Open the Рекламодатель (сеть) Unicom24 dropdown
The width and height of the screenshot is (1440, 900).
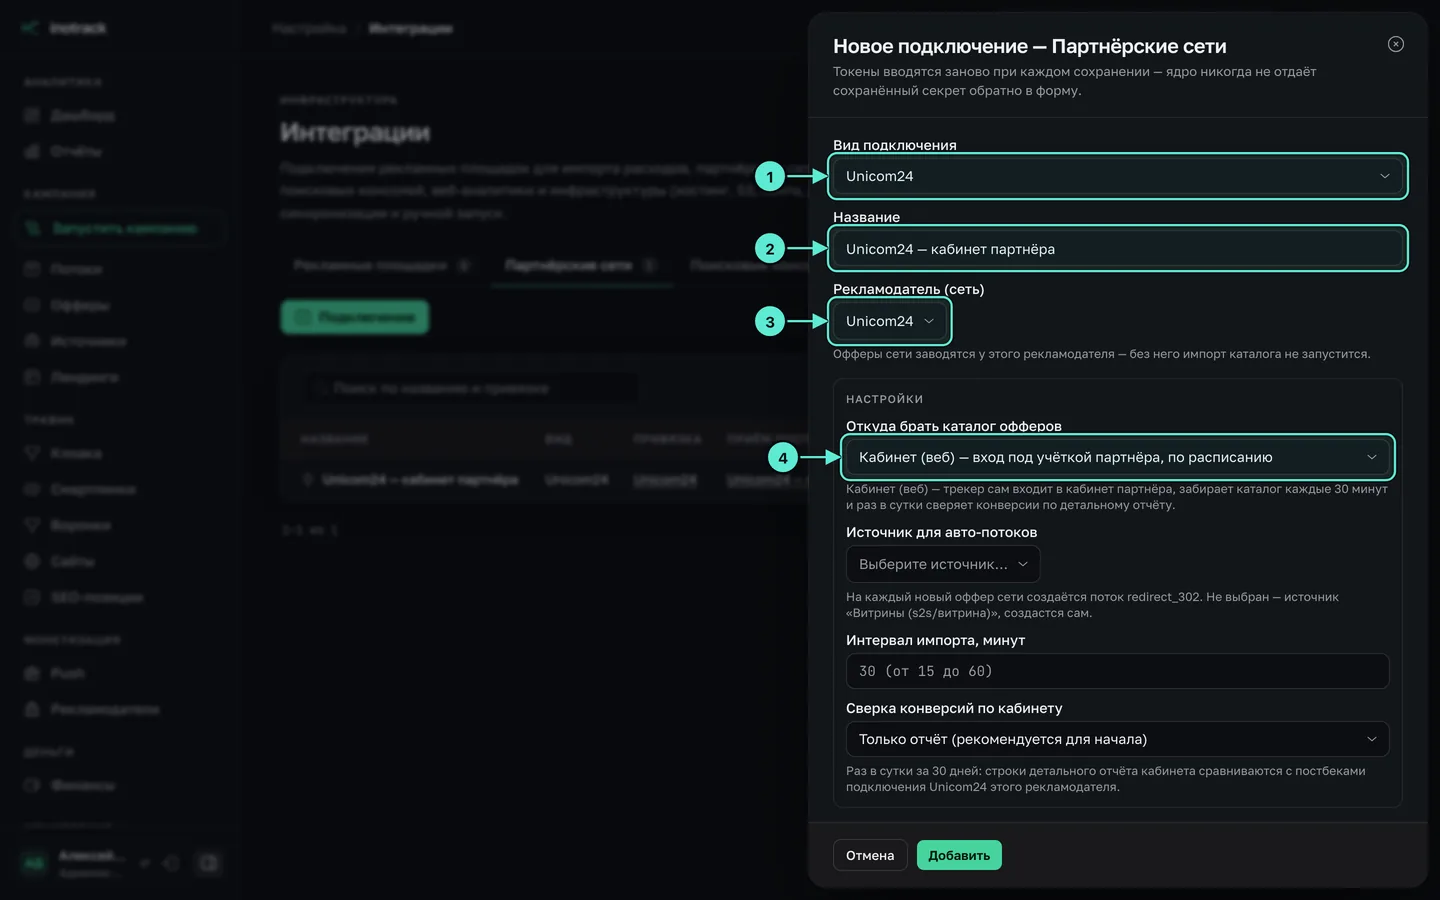[x=889, y=321]
